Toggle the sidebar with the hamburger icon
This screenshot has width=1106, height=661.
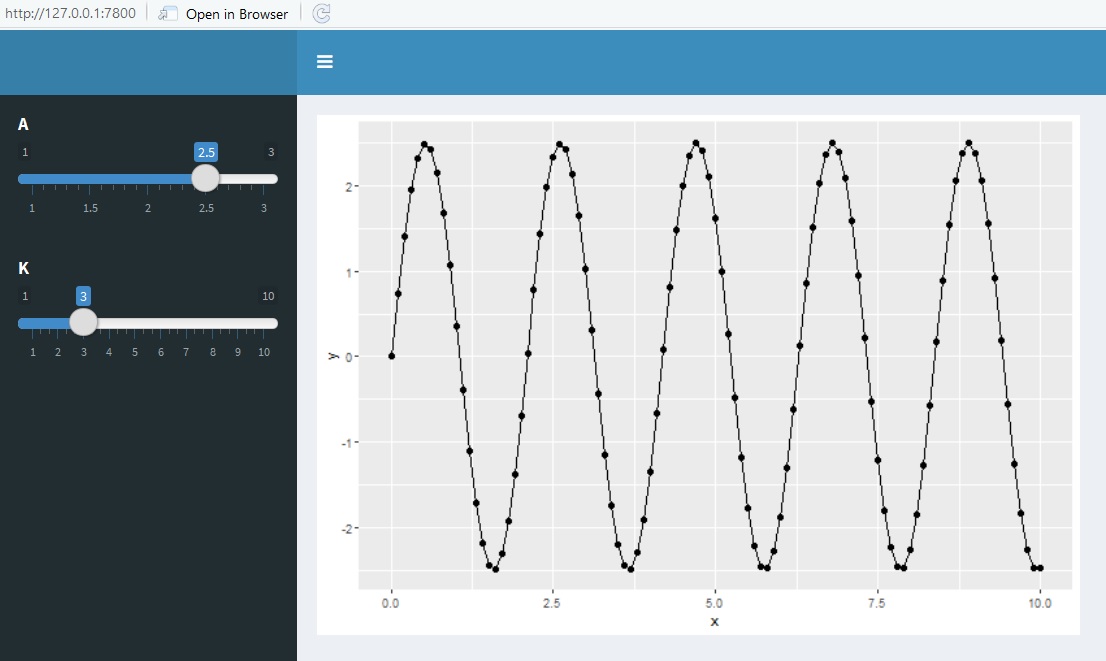324,61
